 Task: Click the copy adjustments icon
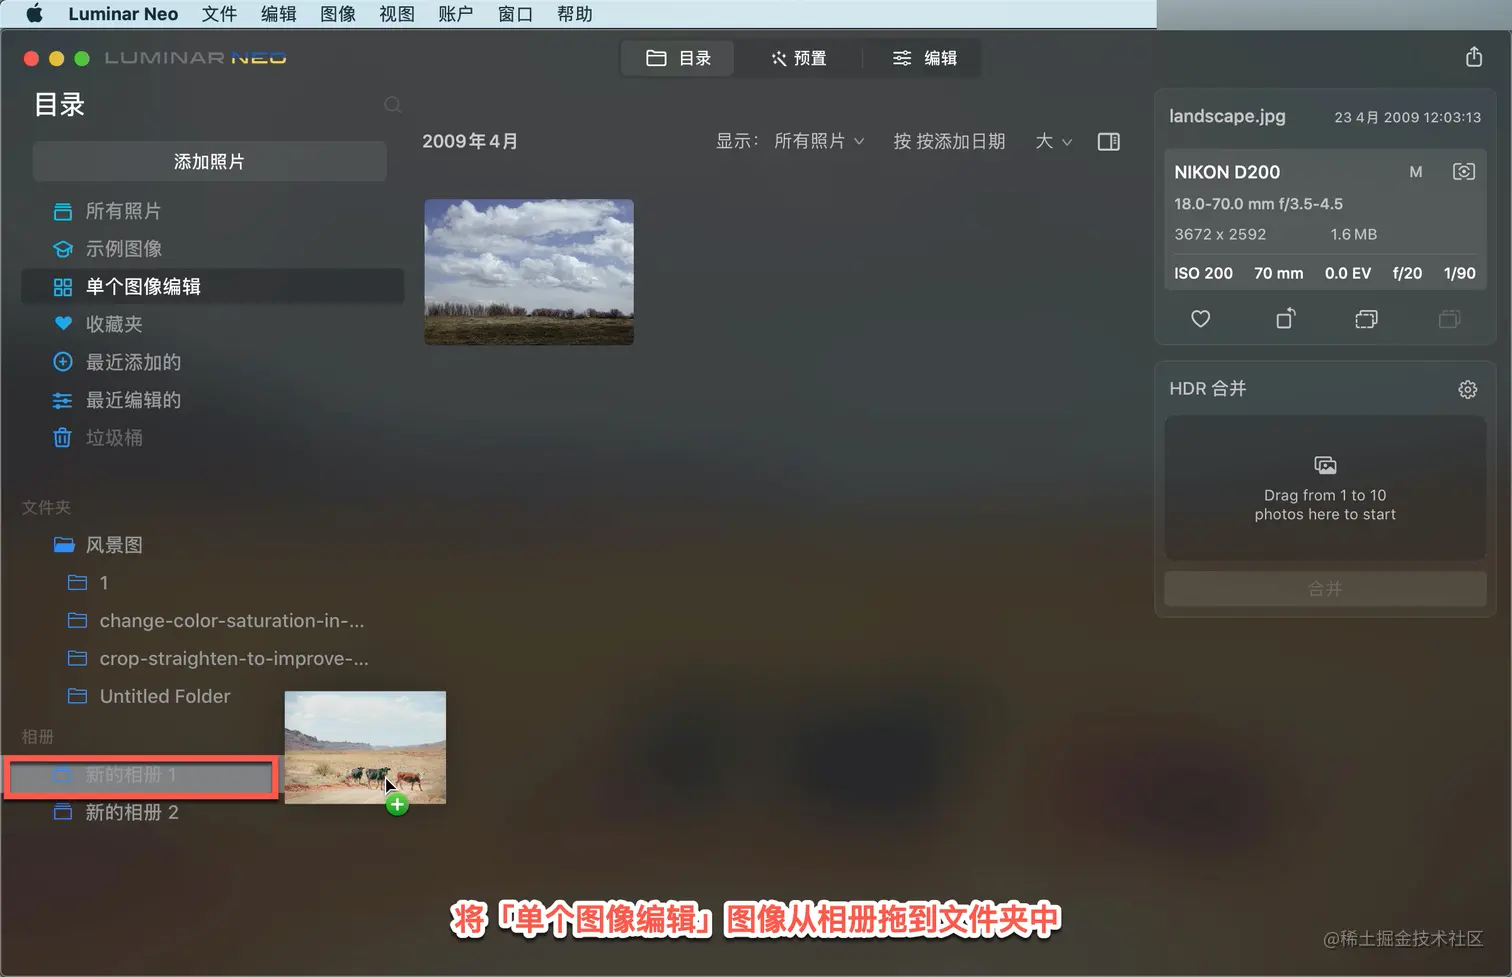pyautogui.click(x=1366, y=319)
